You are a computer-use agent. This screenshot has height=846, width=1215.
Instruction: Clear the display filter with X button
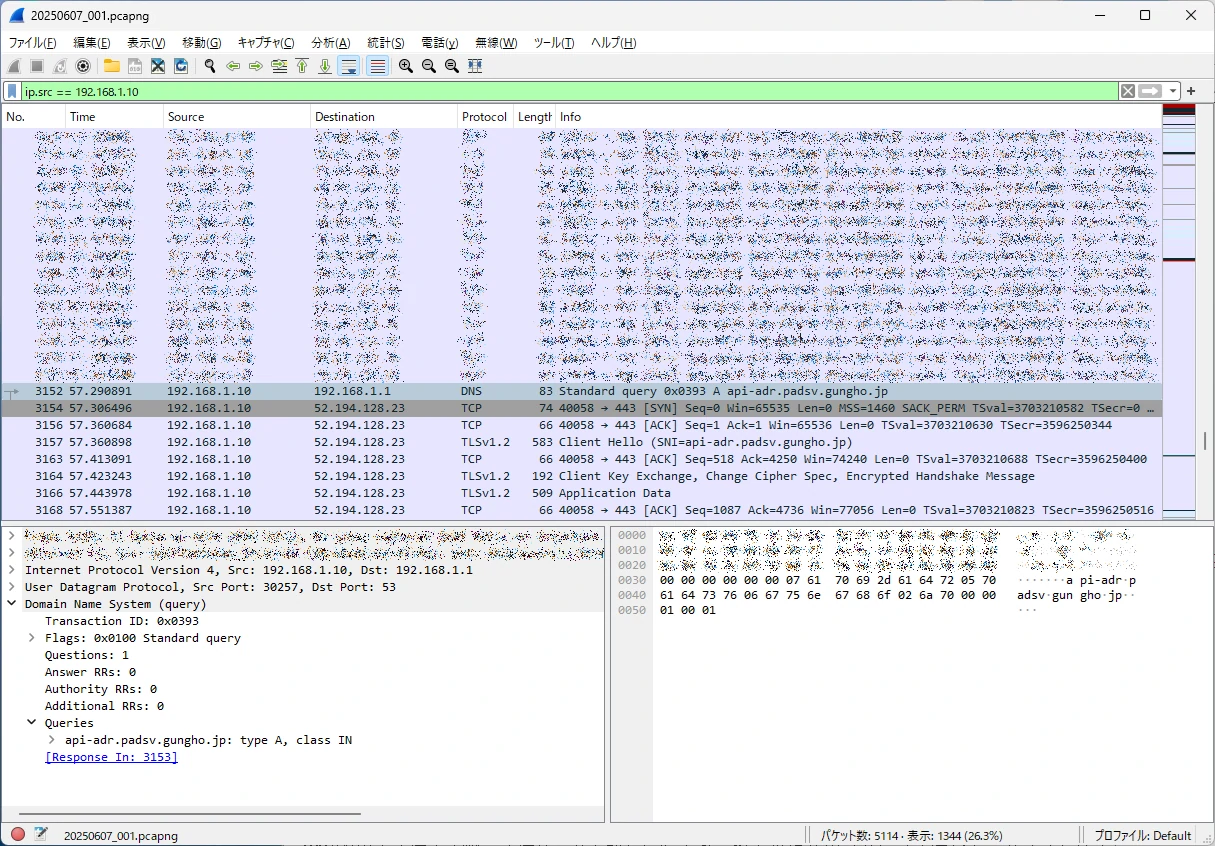pos(1128,91)
